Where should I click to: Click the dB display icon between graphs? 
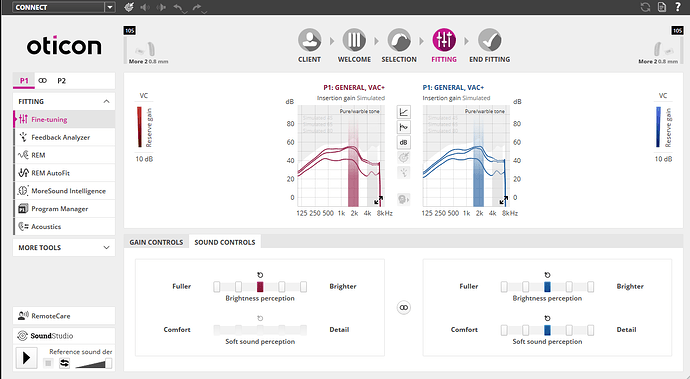click(404, 142)
